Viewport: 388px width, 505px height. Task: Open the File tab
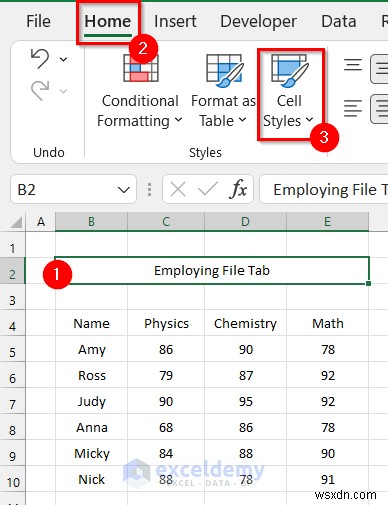(38, 21)
